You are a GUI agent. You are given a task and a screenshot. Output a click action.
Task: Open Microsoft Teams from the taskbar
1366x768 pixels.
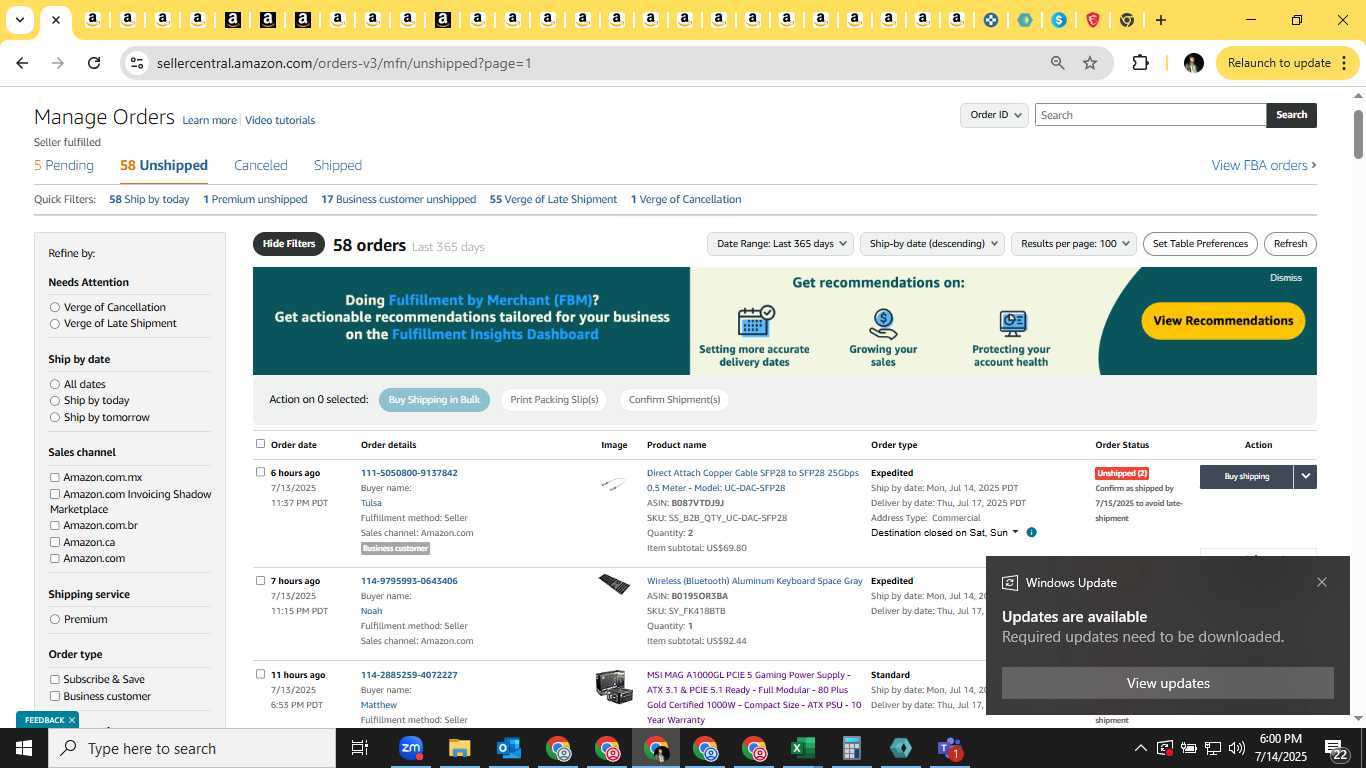[949, 748]
